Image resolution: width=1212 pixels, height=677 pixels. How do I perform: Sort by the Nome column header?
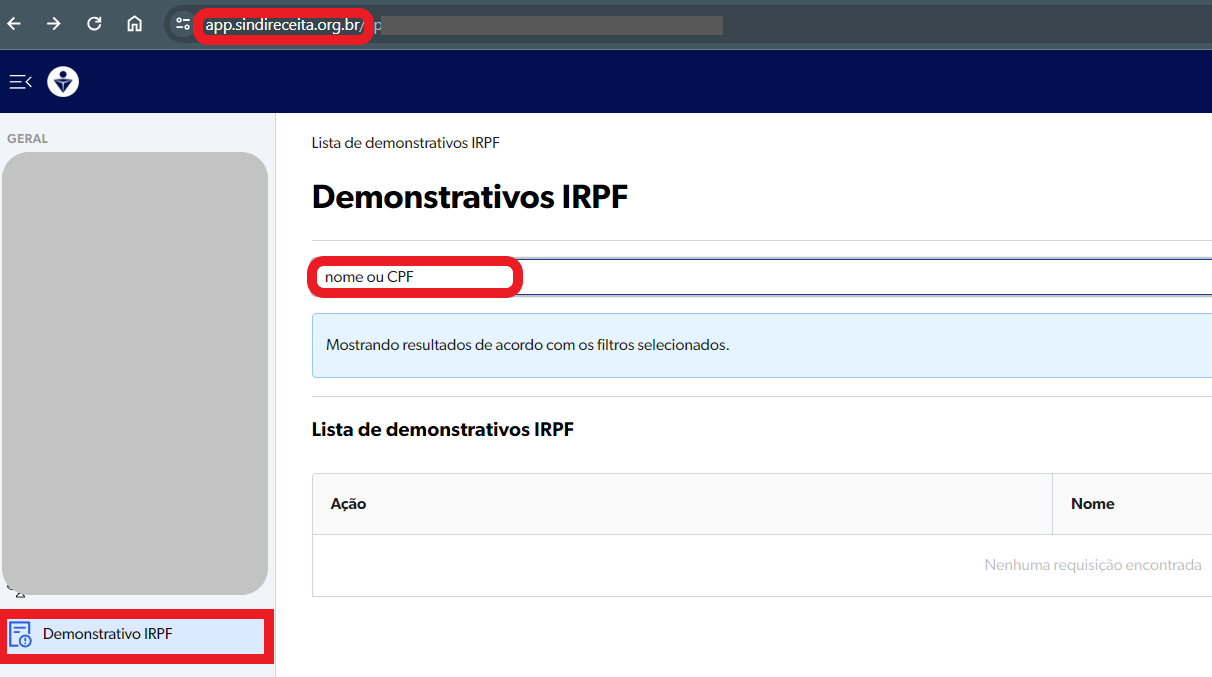(1092, 504)
